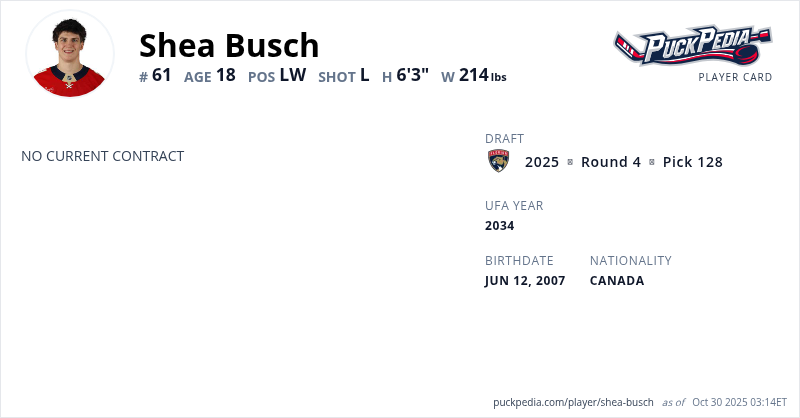
Task: Click the Pick 128 draft text
Action: [692, 162]
